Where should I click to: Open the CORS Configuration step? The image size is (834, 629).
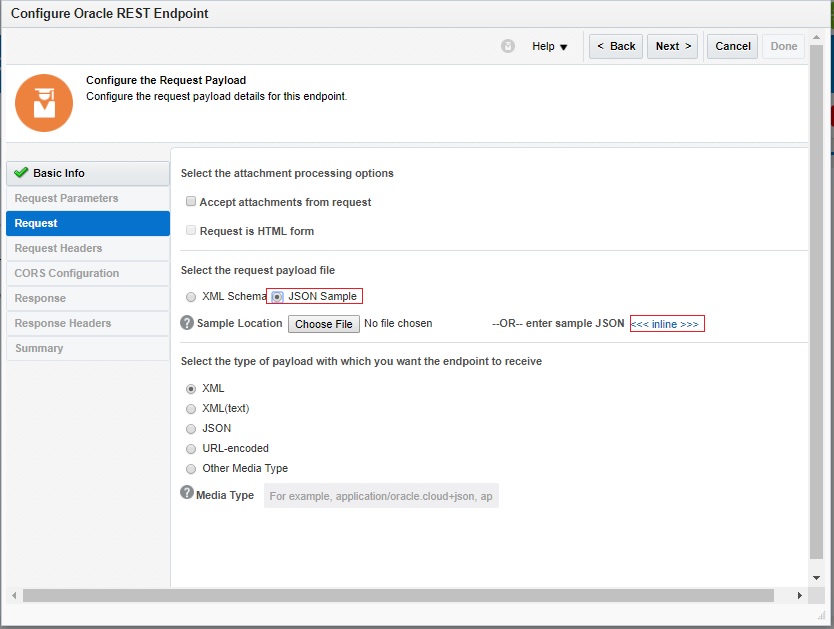tap(88, 273)
